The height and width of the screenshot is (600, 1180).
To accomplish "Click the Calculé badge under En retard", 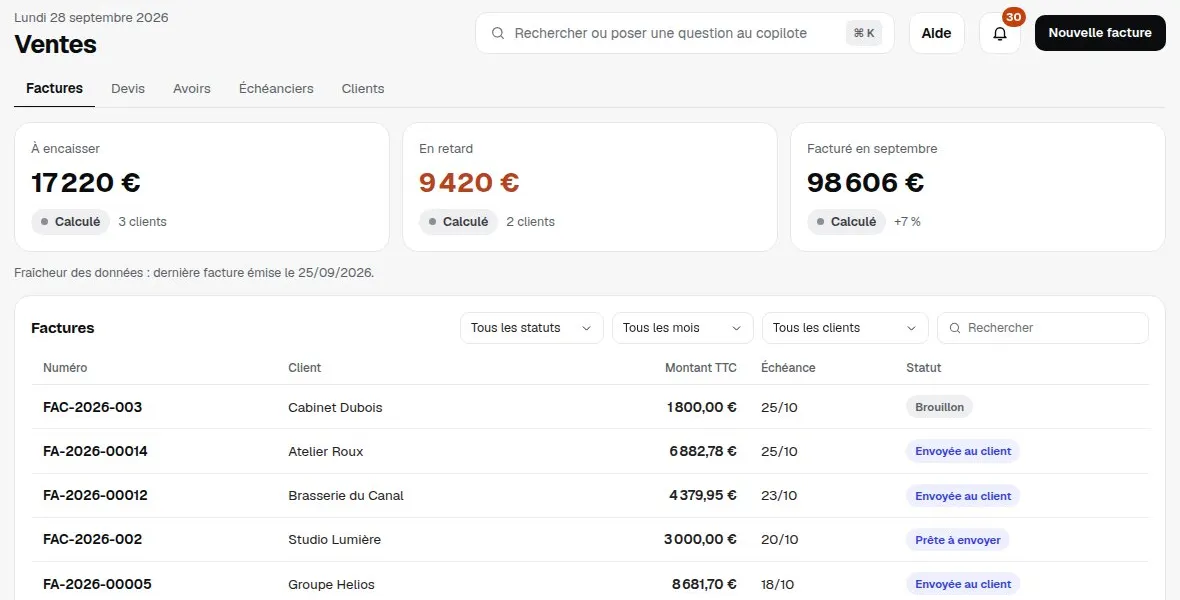I will (x=458, y=222).
